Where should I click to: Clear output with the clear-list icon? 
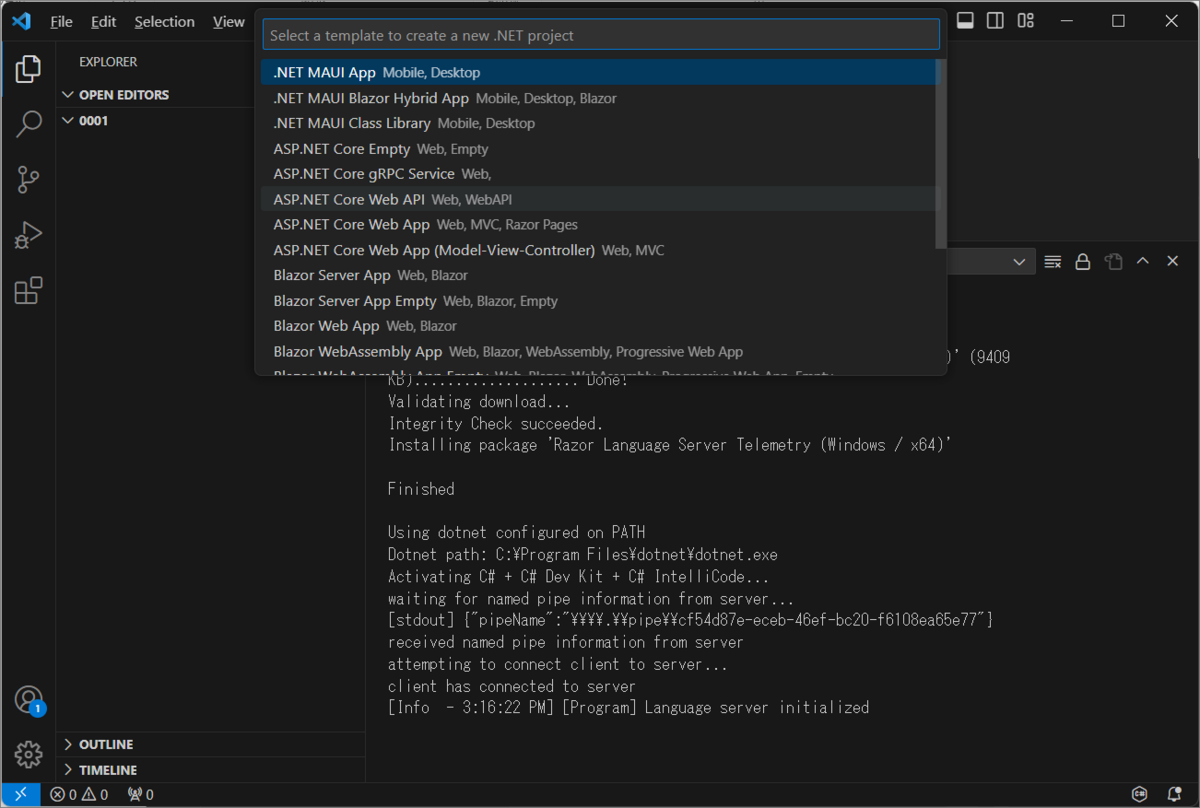pyautogui.click(x=1052, y=261)
